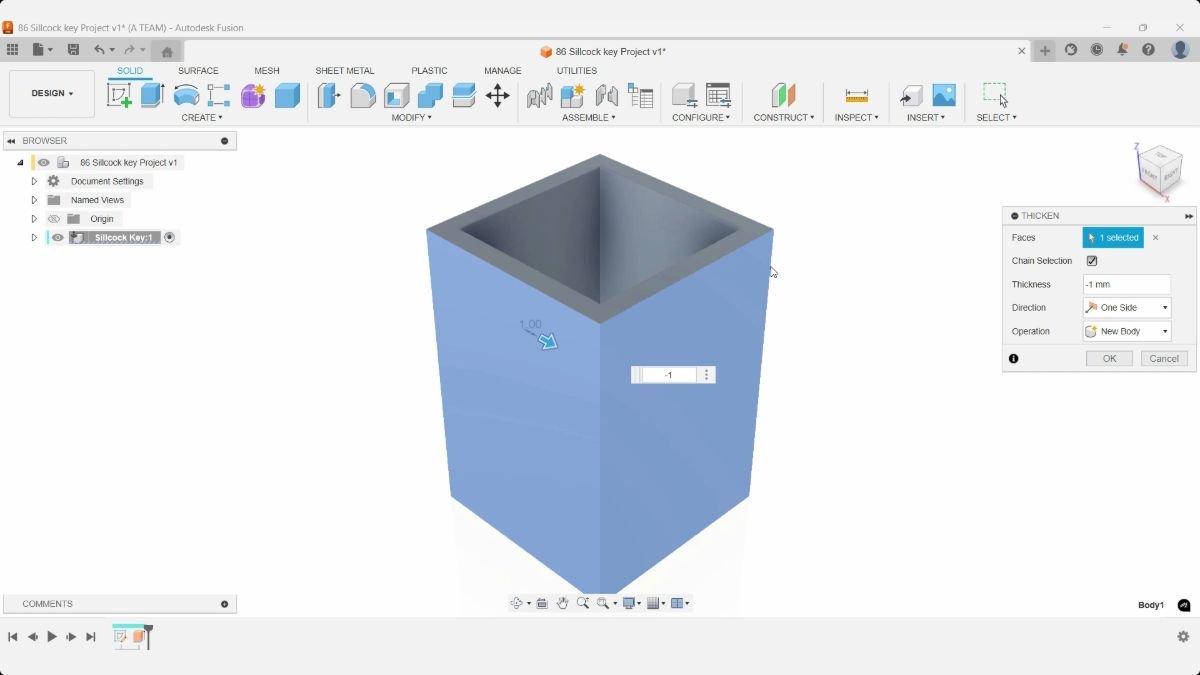Viewport: 1200px width, 675px height.
Task: Expand the Origin node
Action: (x=34, y=219)
